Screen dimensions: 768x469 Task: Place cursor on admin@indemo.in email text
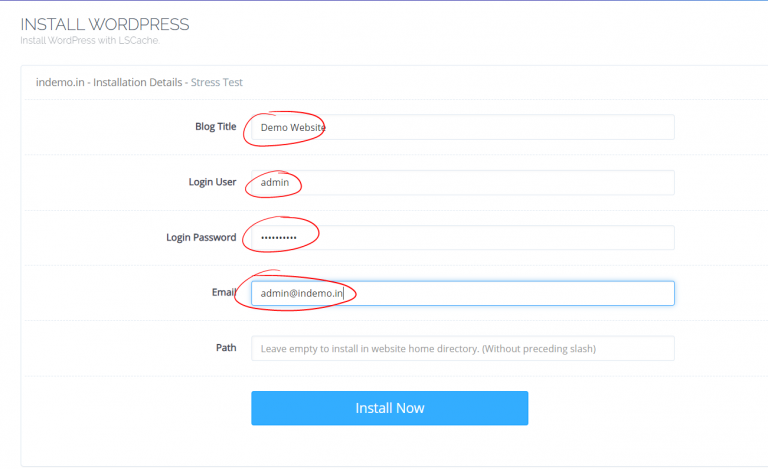(x=302, y=293)
